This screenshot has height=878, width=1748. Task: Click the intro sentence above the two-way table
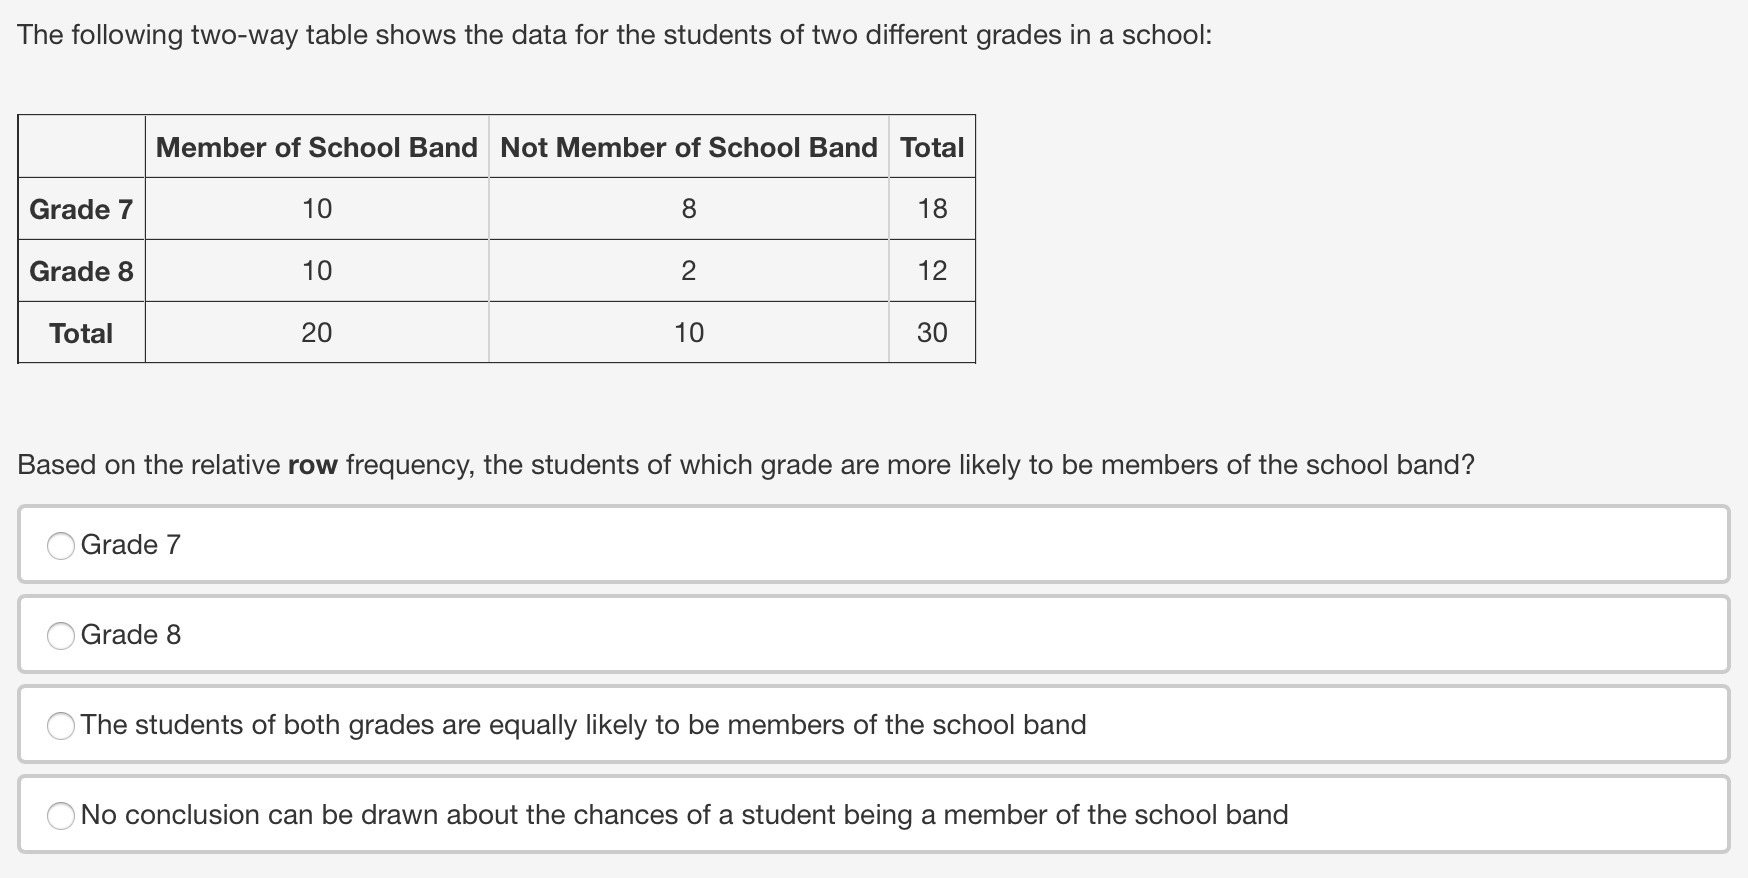[614, 35]
